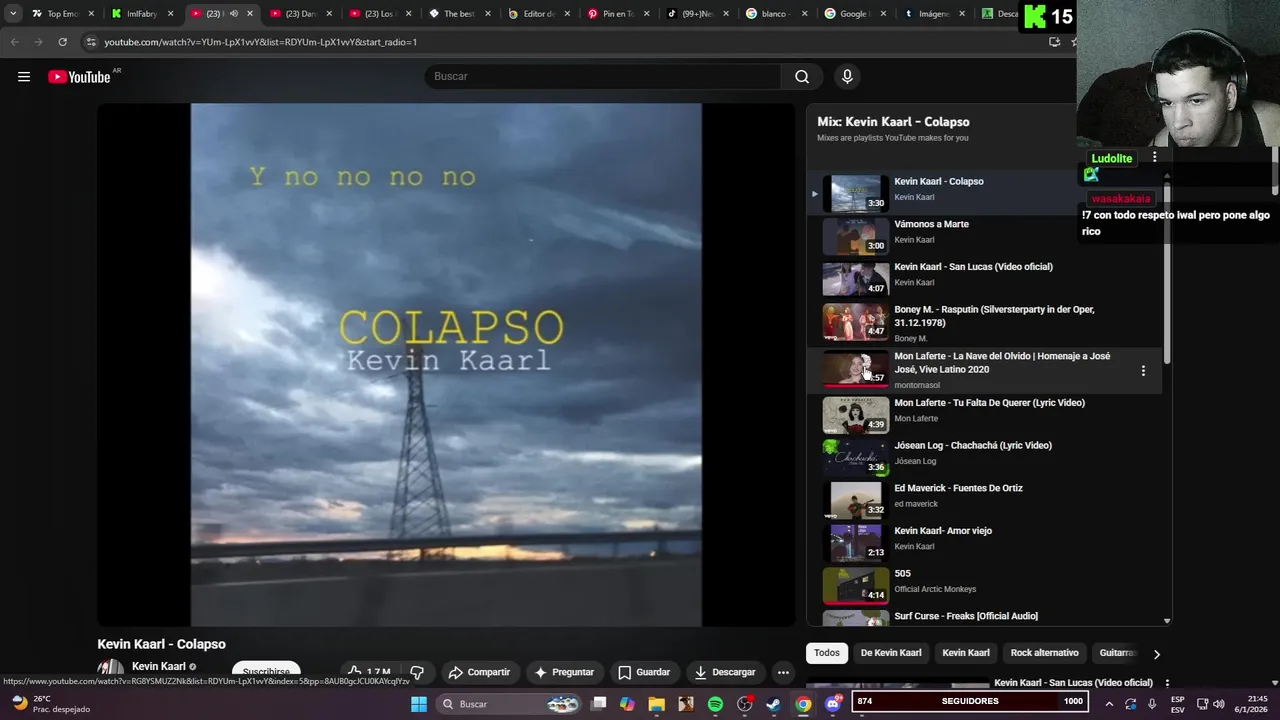
Task: Show hidden system tray icons chevron
Action: tap(1109, 704)
